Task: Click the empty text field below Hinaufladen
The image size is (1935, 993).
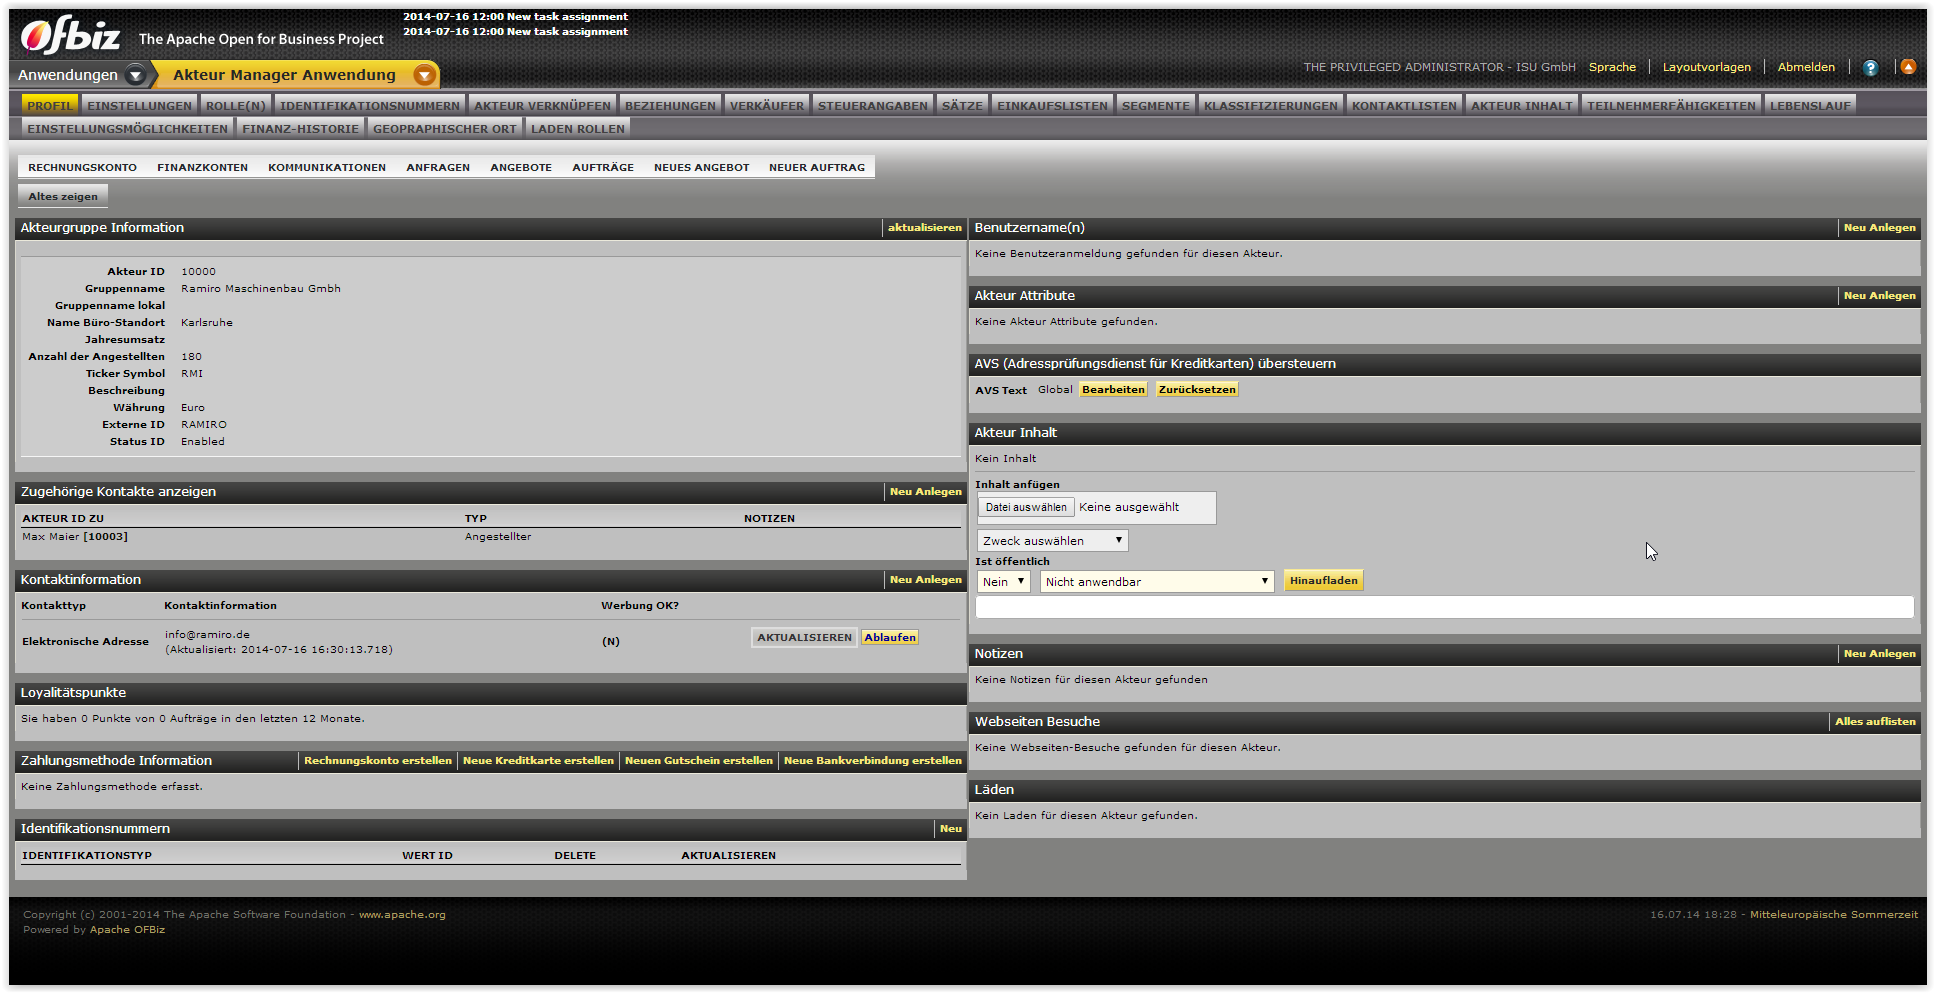Action: [1443, 607]
